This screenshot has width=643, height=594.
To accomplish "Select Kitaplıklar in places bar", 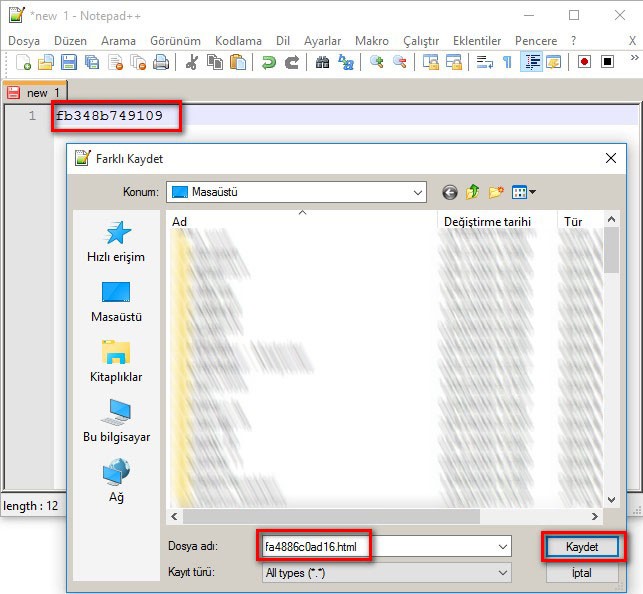I will click(116, 362).
